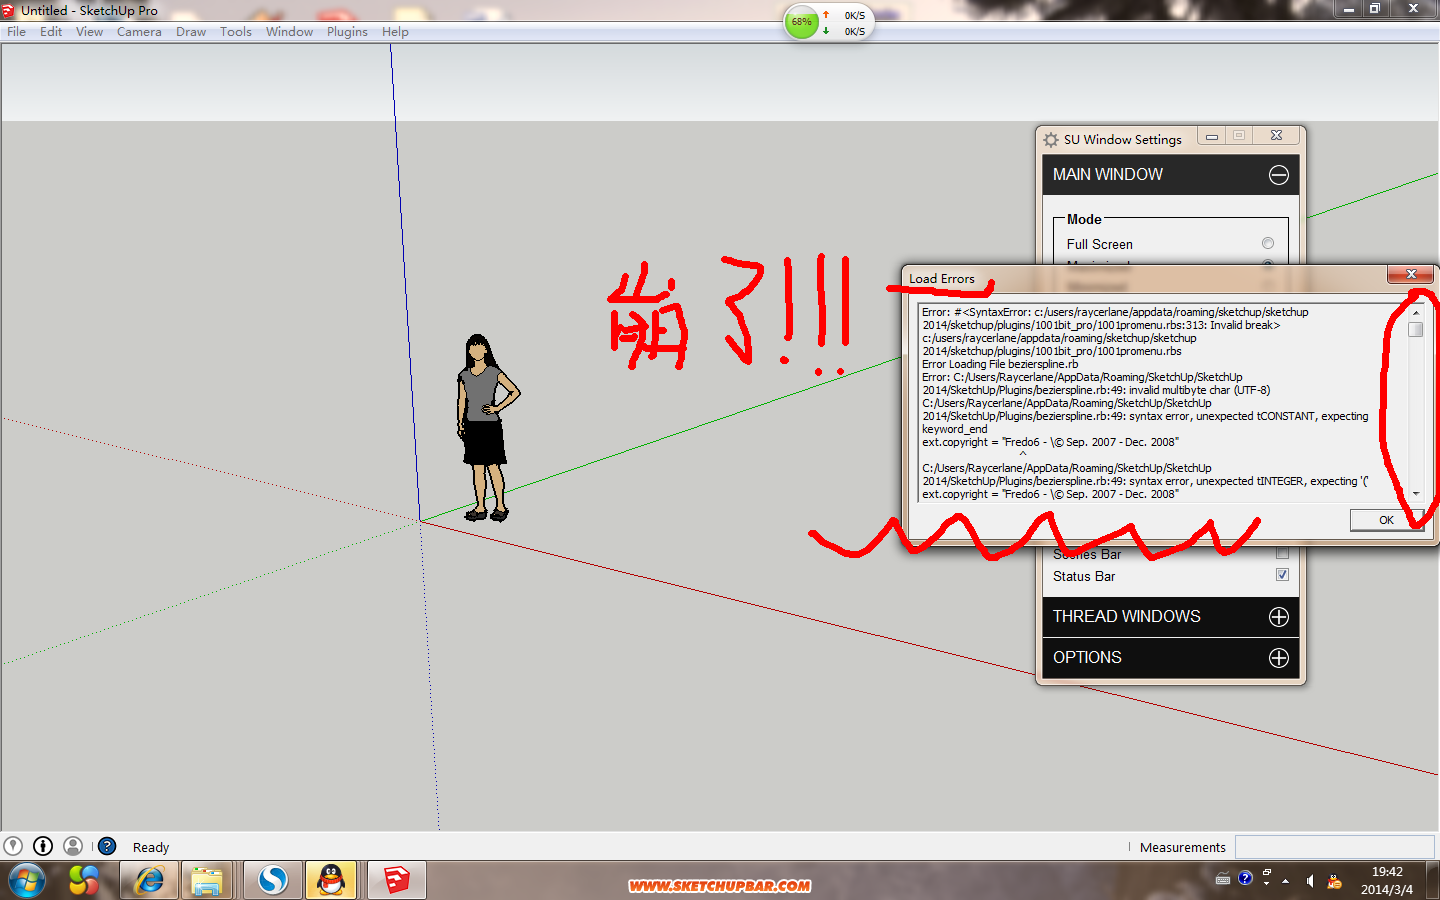Click the Load Errors scrollbar thumb

(x=1416, y=330)
